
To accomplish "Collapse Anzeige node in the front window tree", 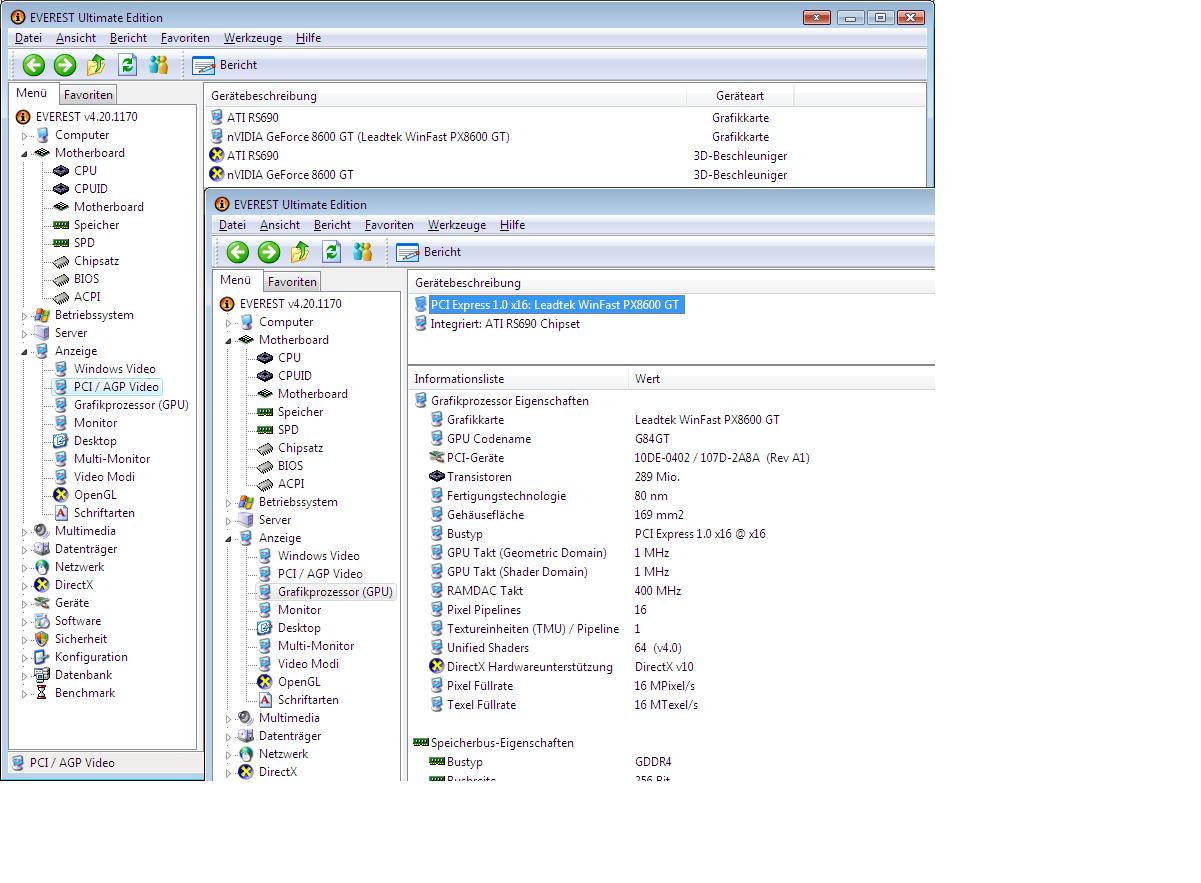I will (x=229, y=538).
